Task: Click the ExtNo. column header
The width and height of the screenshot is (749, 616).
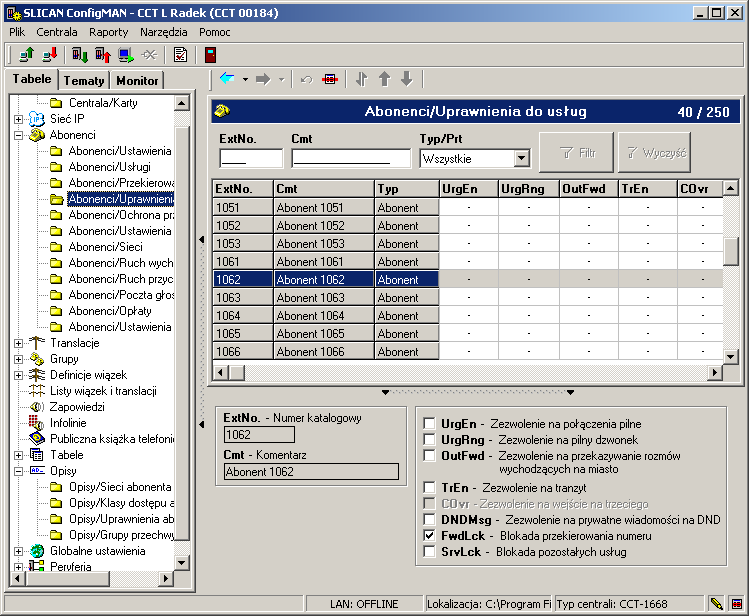Action: click(x=243, y=189)
